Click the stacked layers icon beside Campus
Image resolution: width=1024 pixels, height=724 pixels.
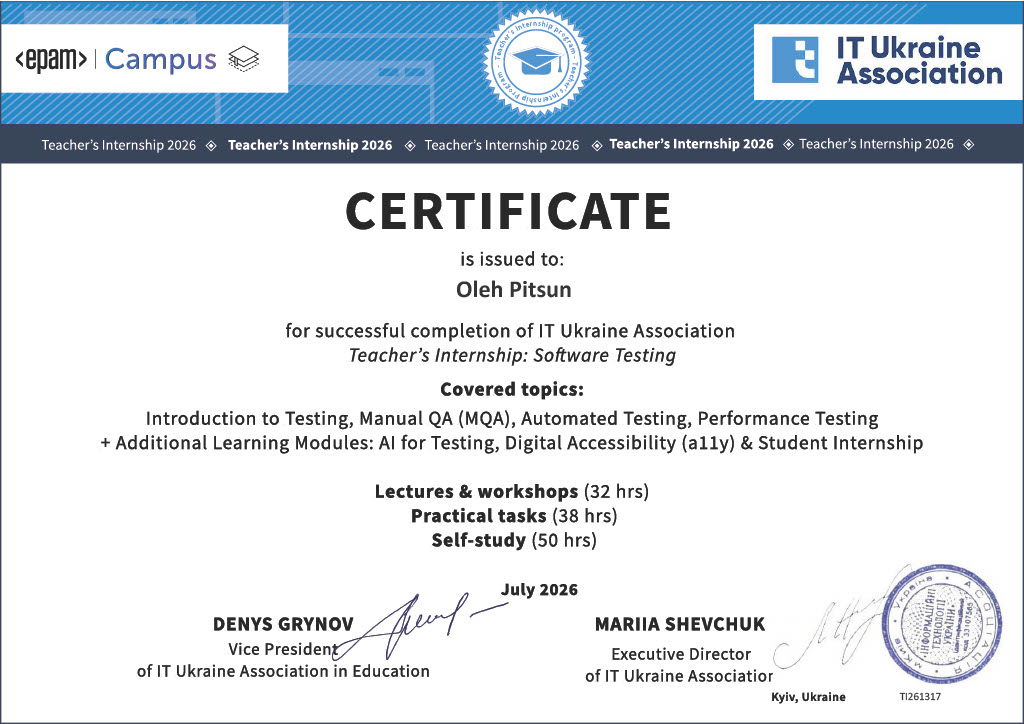(x=243, y=59)
